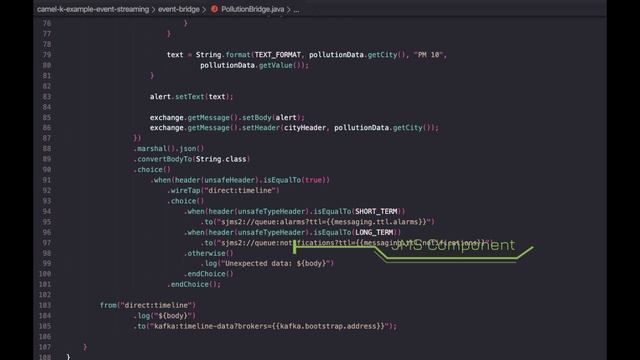Click .endChoice(); on line 101
Screen dimensions: 640x360
(x=194, y=284)
